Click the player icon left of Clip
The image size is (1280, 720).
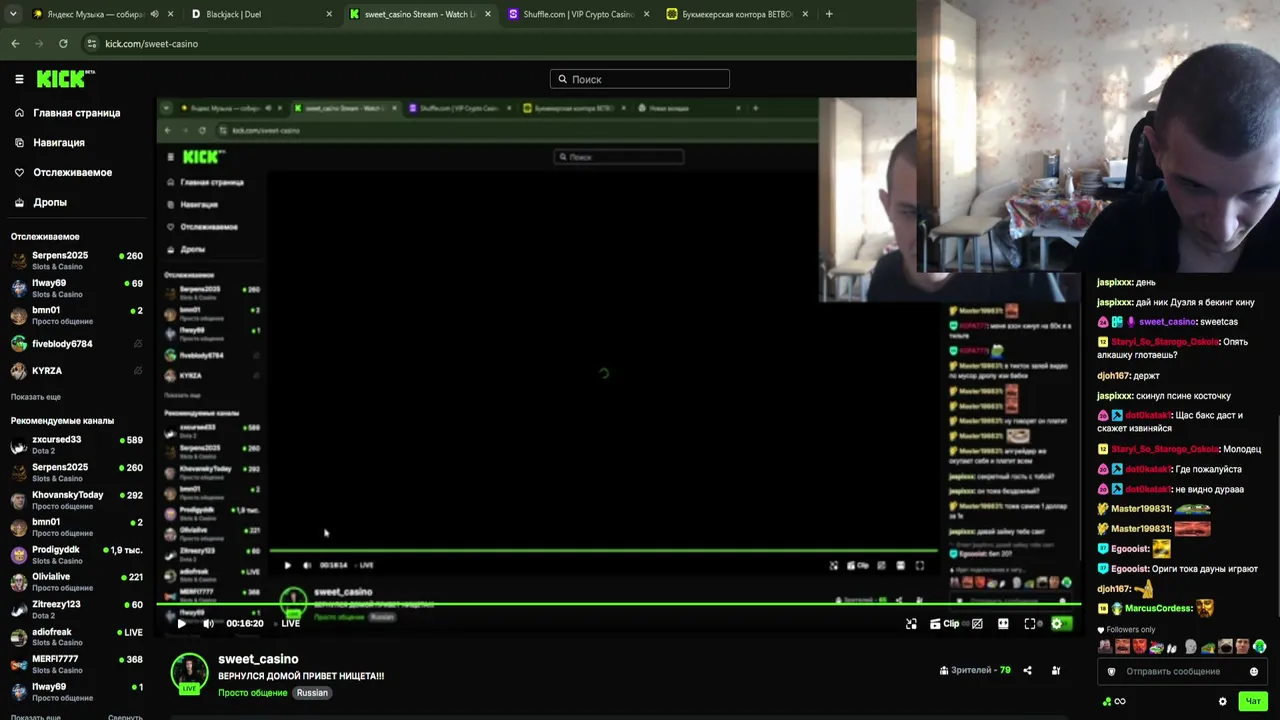[x=911, y=624]
